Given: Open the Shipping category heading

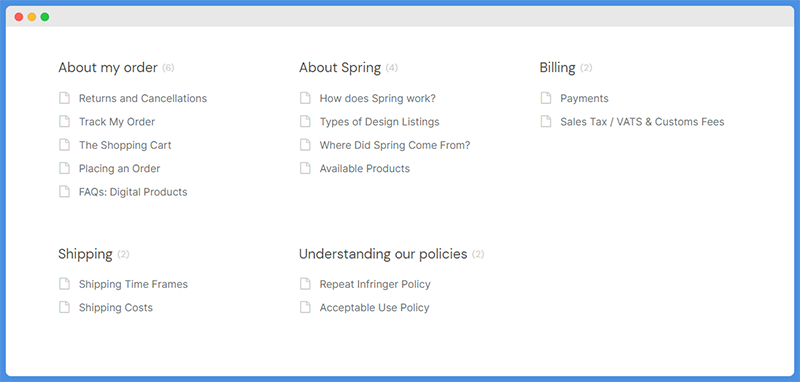Looking at the screenshot, I should 85,254.
